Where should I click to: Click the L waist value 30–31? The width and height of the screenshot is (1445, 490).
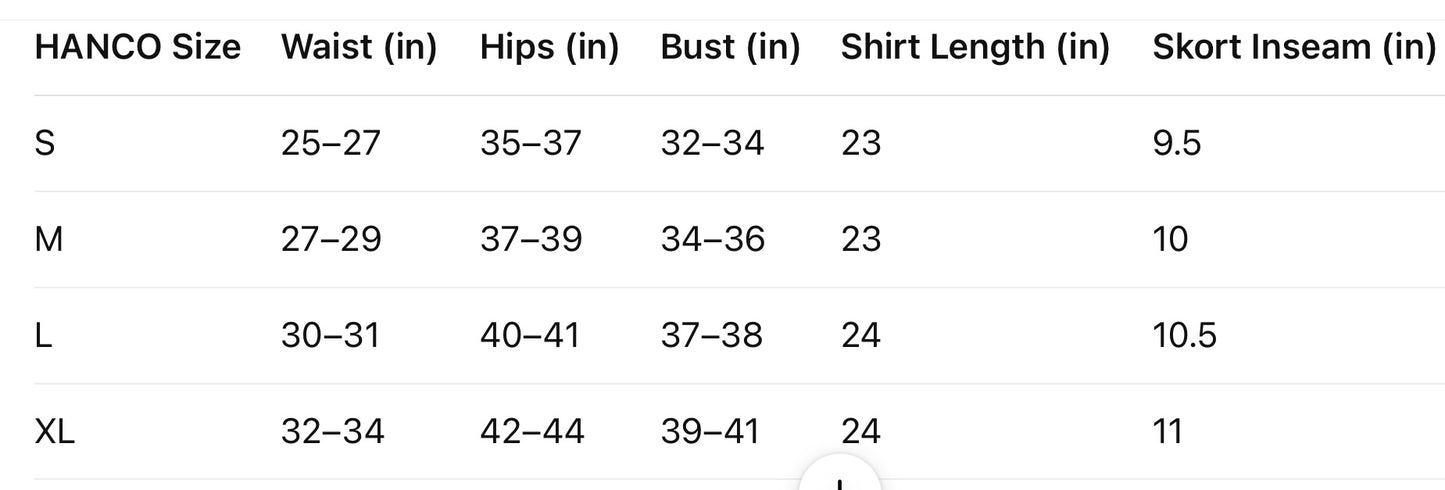pyautogui.click(x=331, y=335)
